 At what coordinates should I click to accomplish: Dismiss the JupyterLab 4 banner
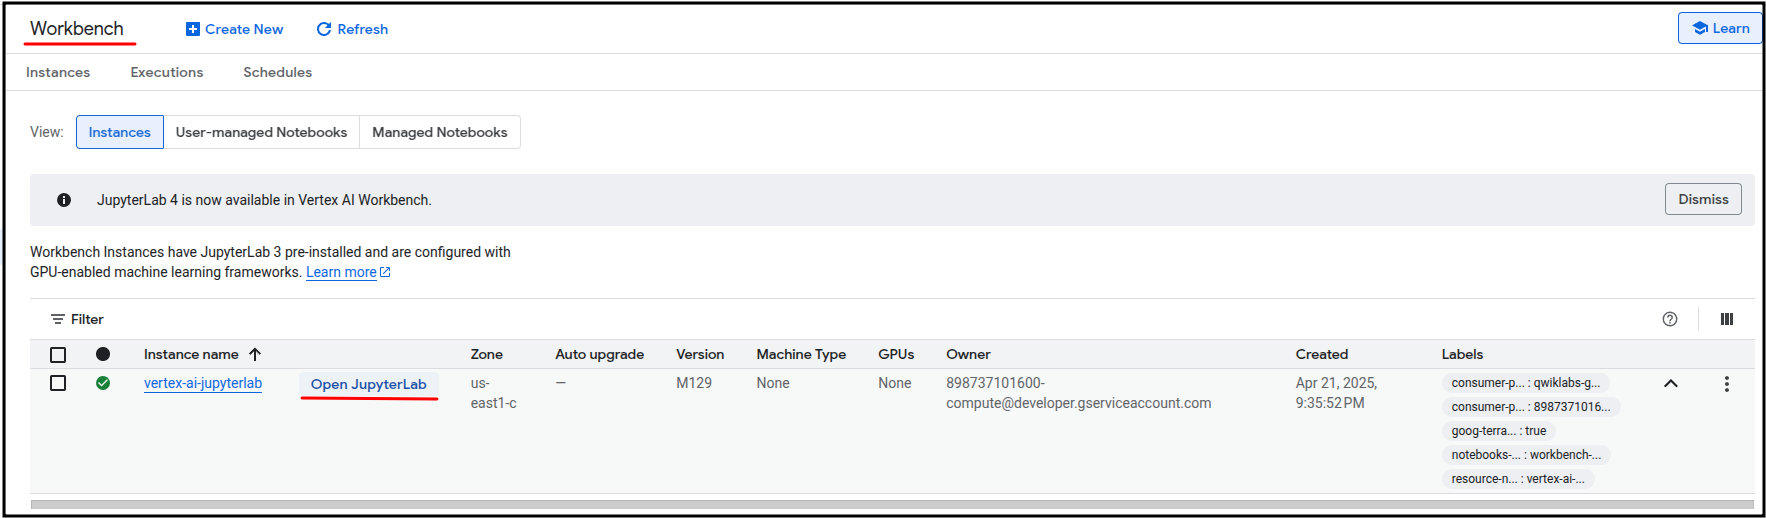[1703, 199]
